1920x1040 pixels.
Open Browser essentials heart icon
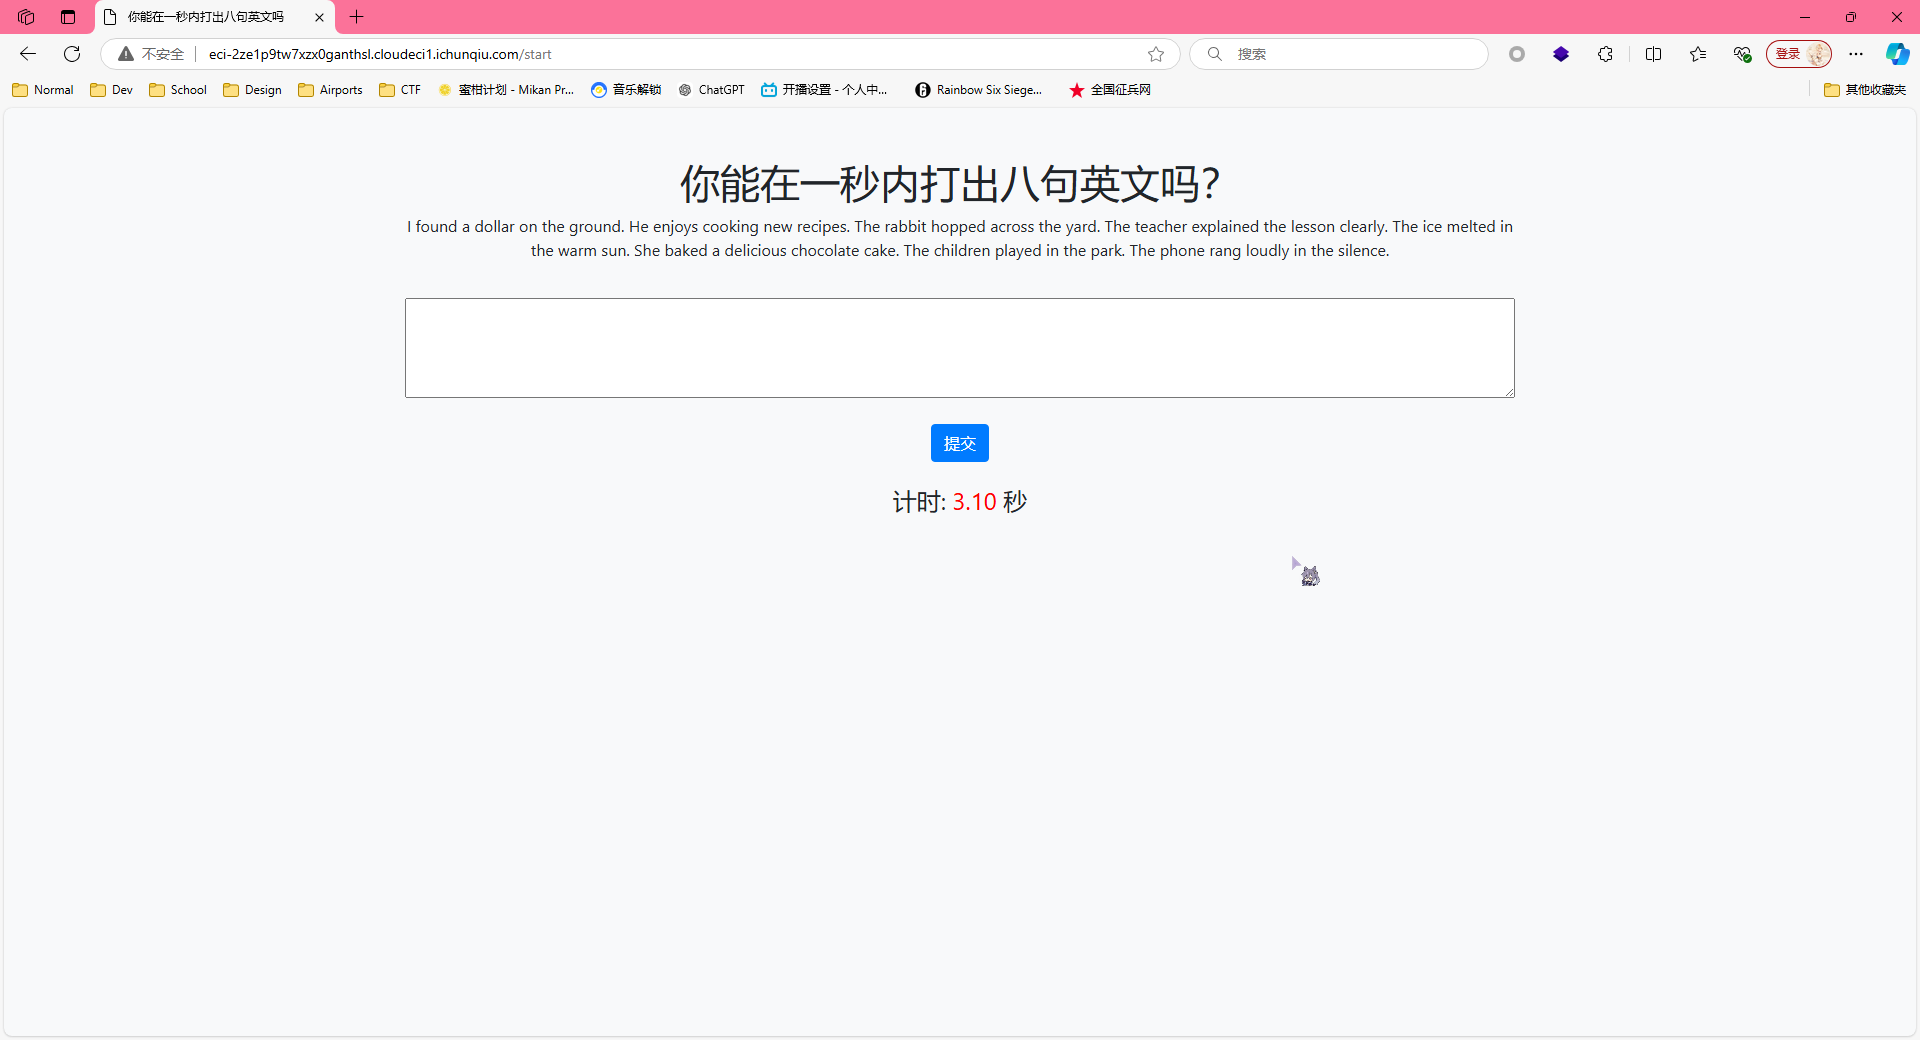1742,54
